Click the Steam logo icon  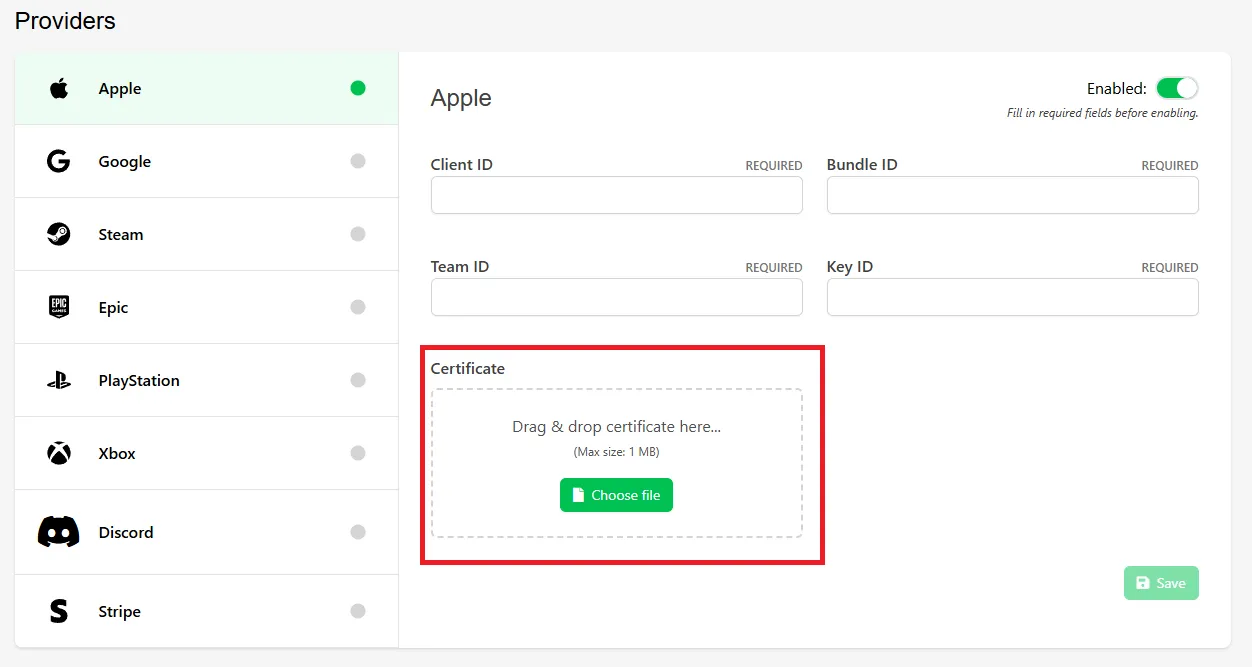pyautogui.click(x=59, y=234)
